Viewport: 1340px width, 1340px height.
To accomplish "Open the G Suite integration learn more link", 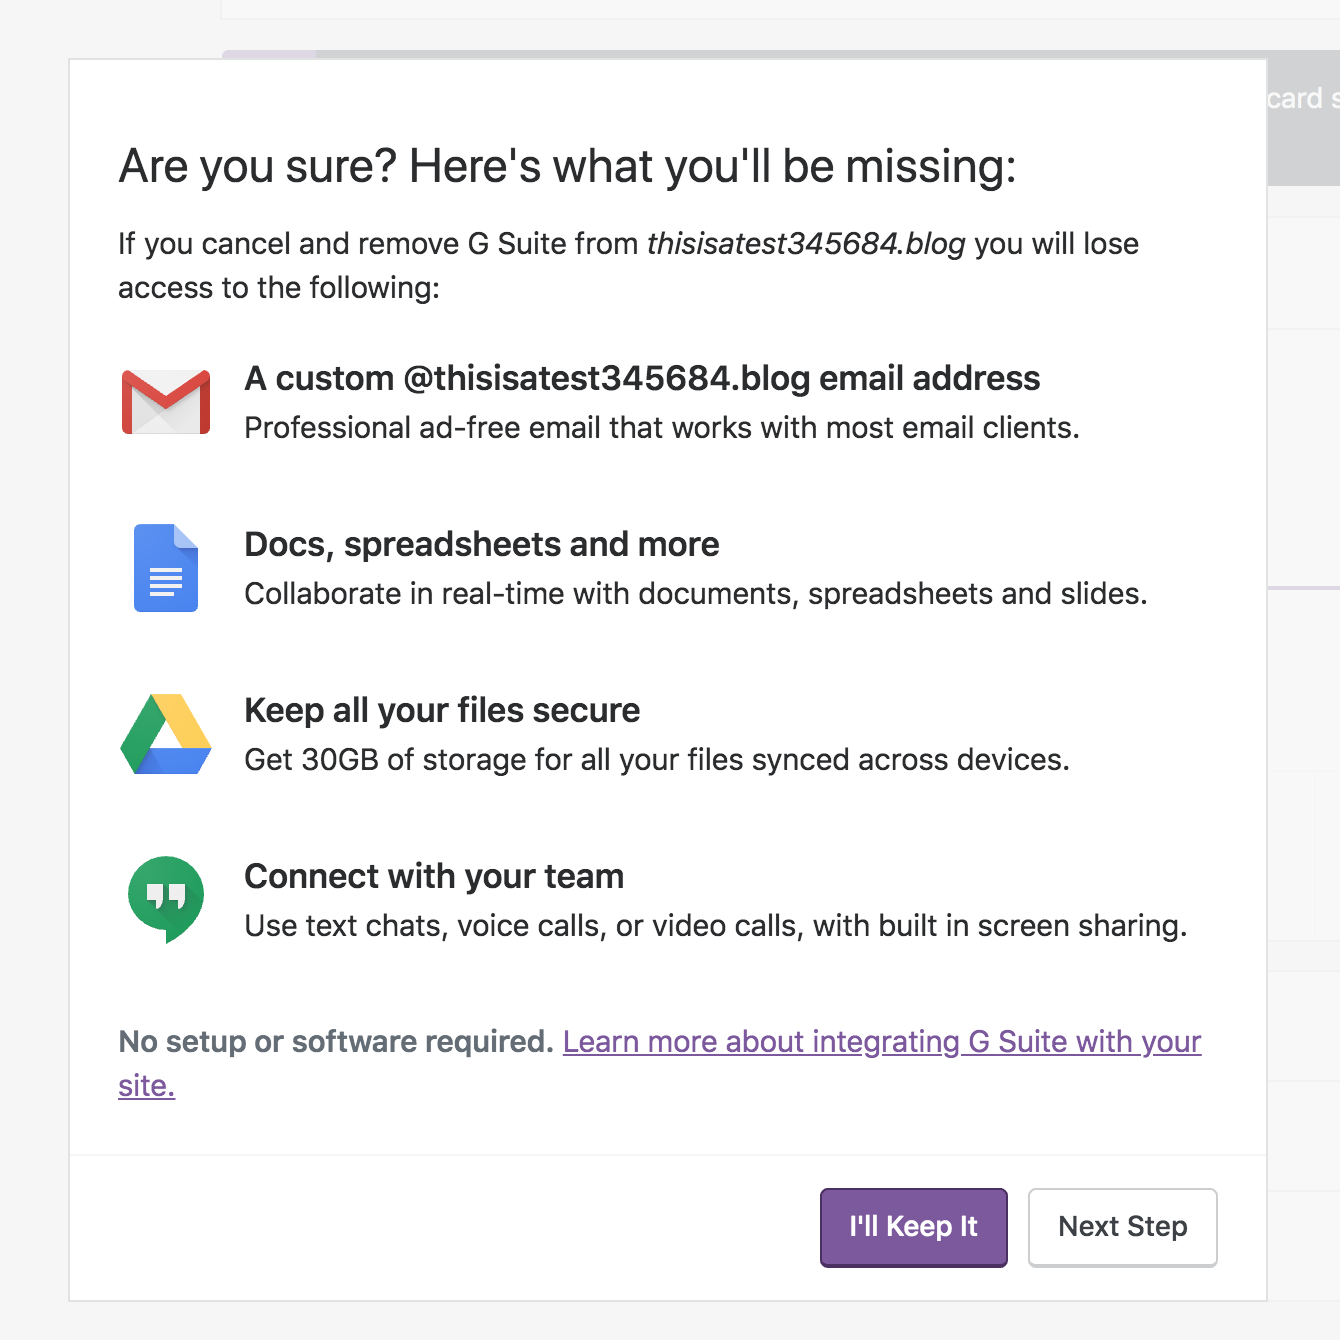I will coord(880,1042).
